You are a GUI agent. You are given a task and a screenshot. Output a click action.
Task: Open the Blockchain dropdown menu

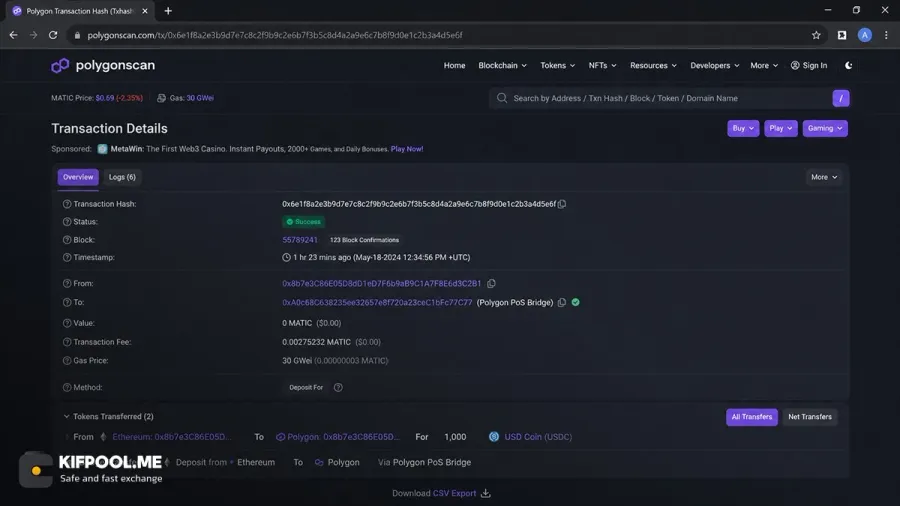(x=502, y=65)
